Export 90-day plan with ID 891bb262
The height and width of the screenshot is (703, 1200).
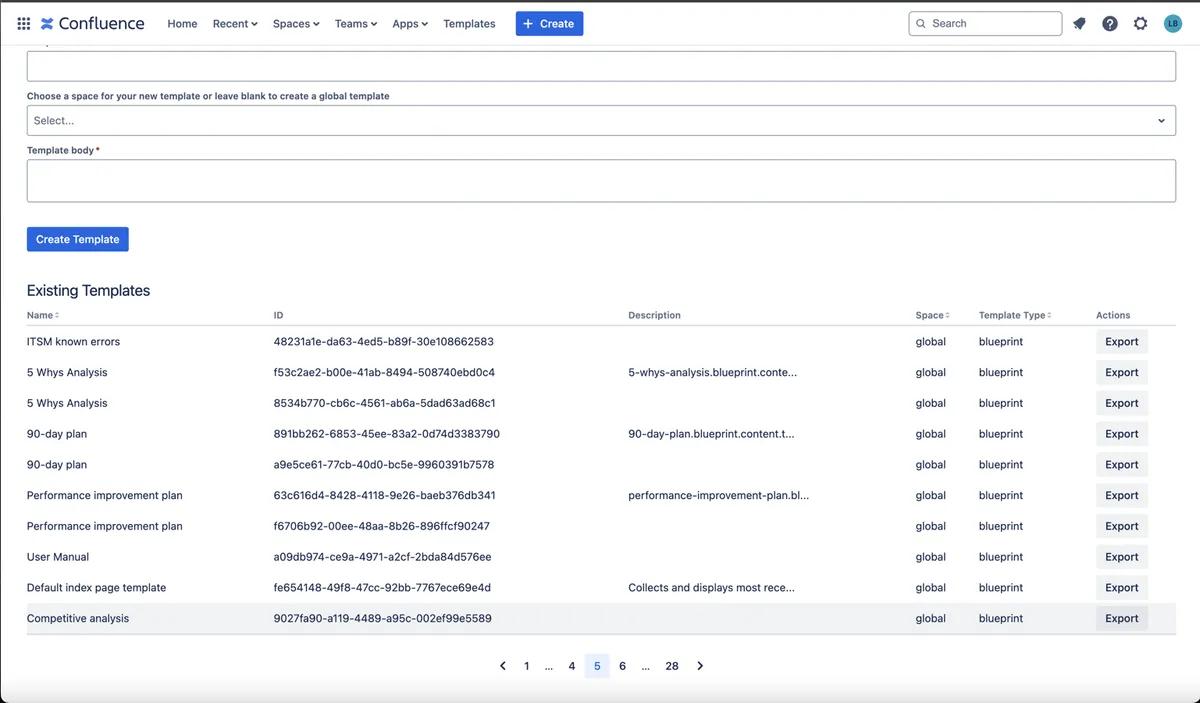(x=1122, y=434)
